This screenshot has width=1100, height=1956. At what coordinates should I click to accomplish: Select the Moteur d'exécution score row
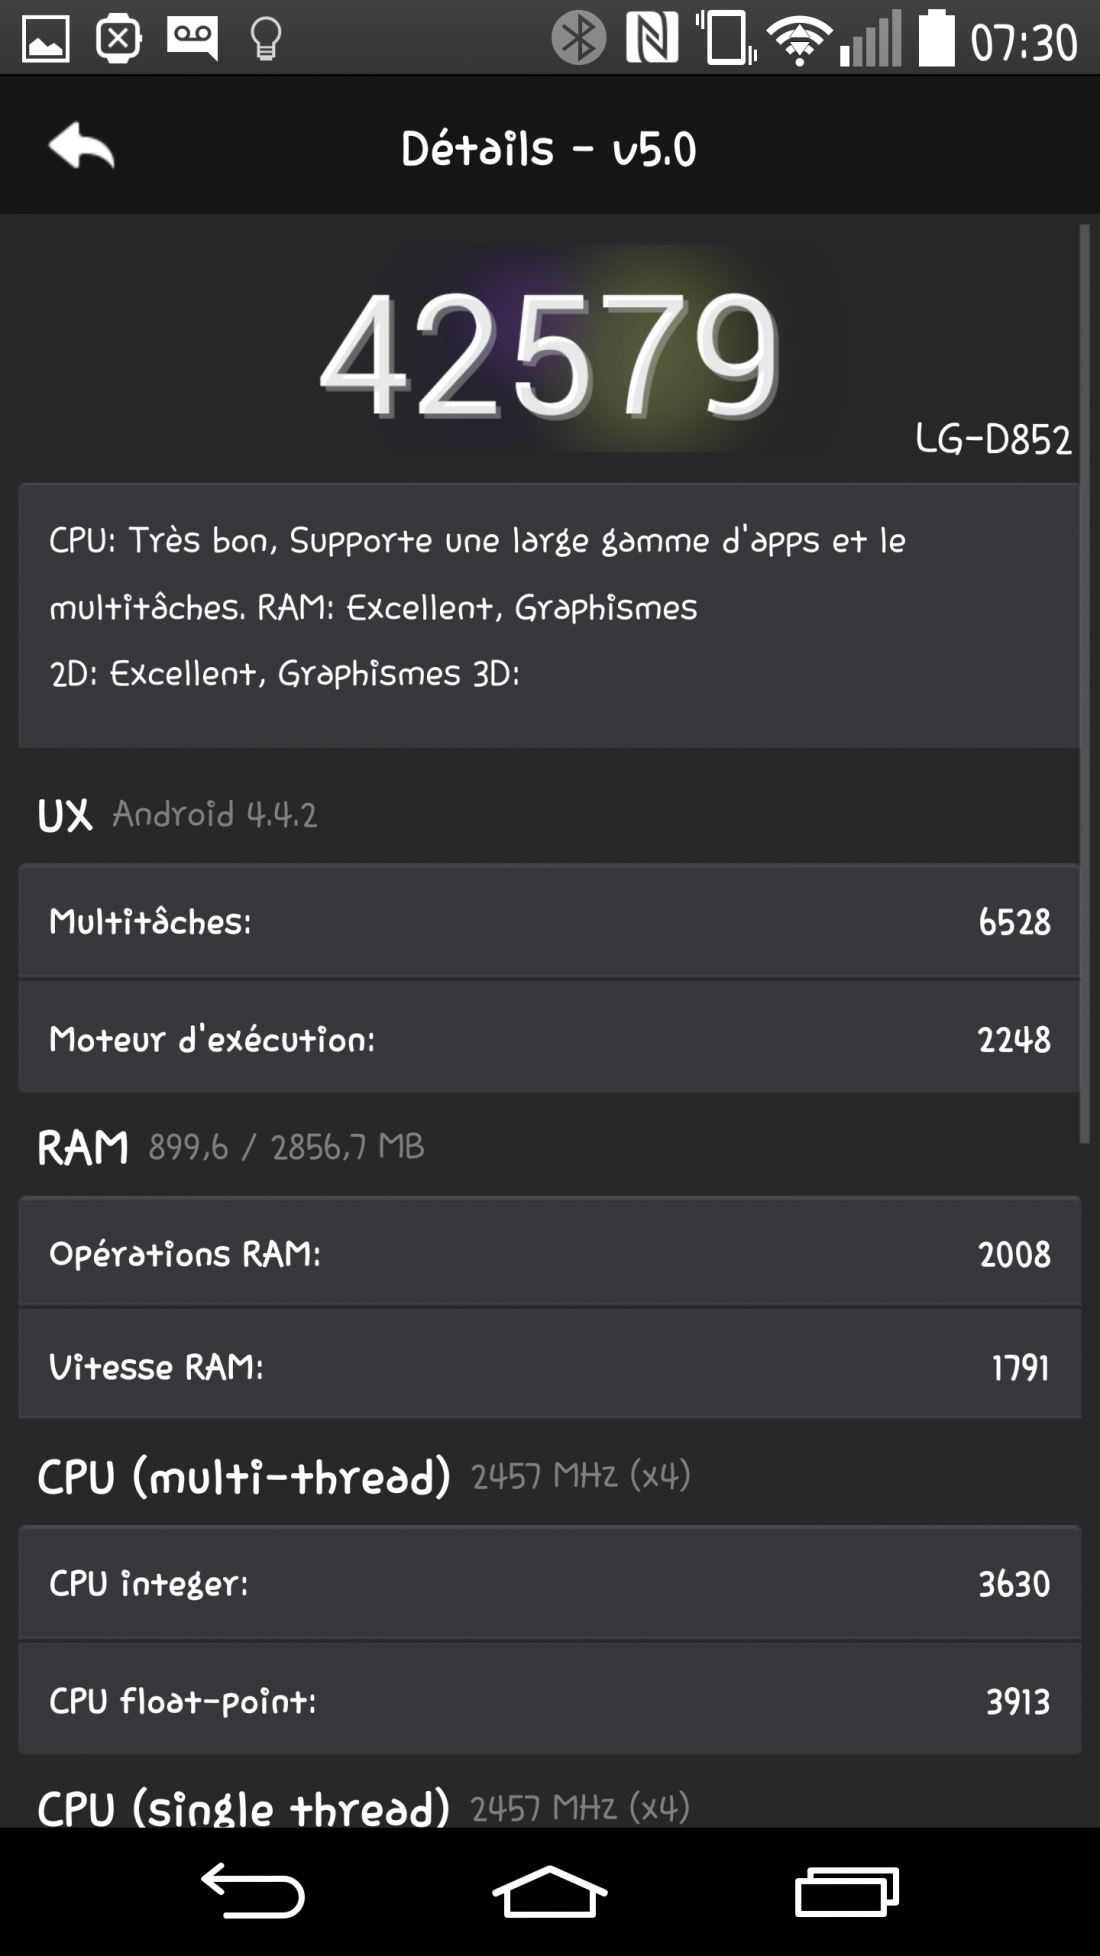click(549, 1039)
